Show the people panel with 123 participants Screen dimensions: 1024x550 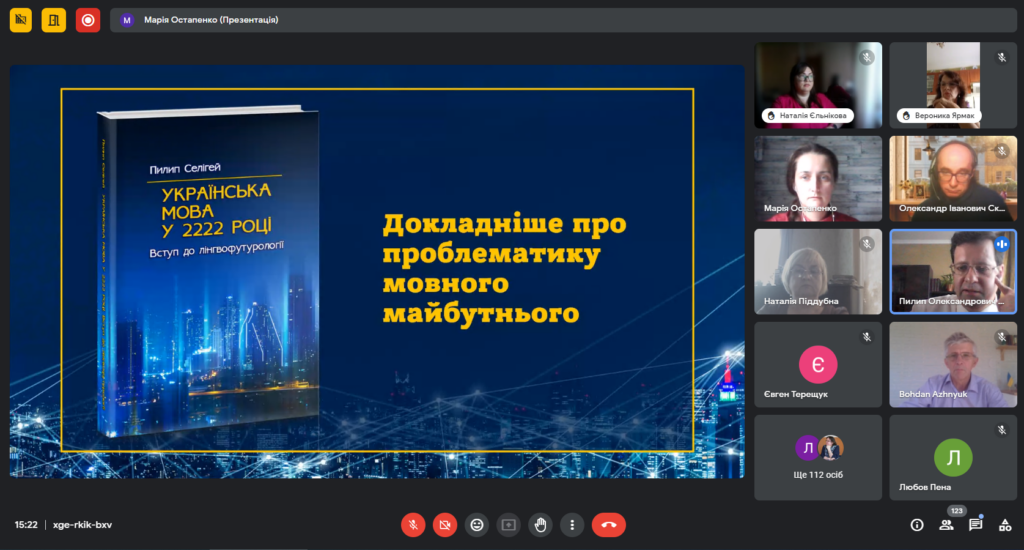[946, 525]
